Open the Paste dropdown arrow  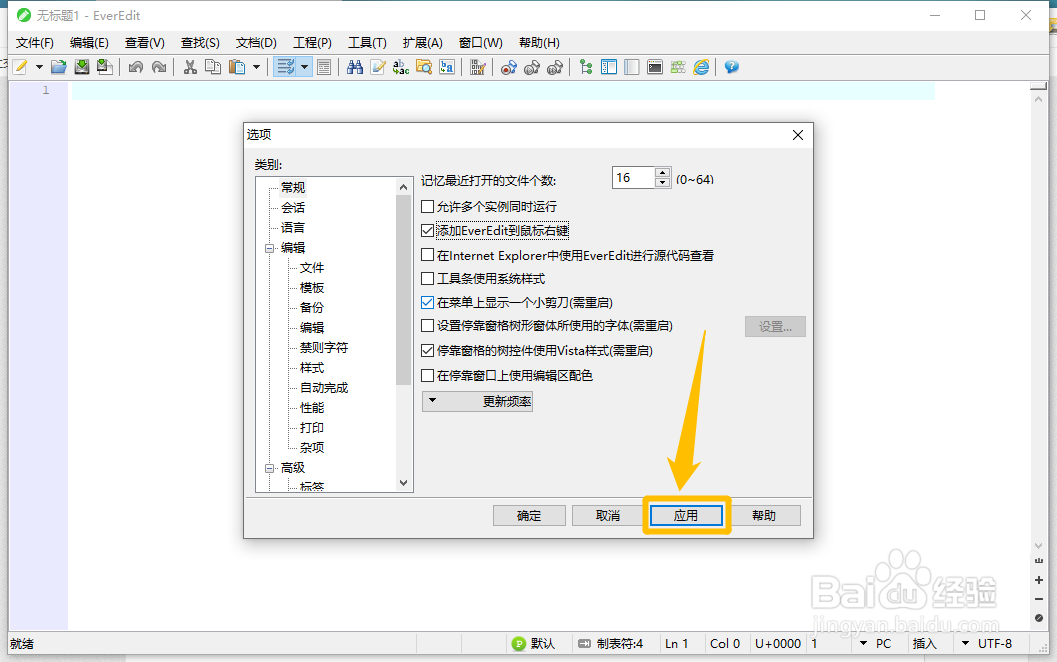point(256,67)
